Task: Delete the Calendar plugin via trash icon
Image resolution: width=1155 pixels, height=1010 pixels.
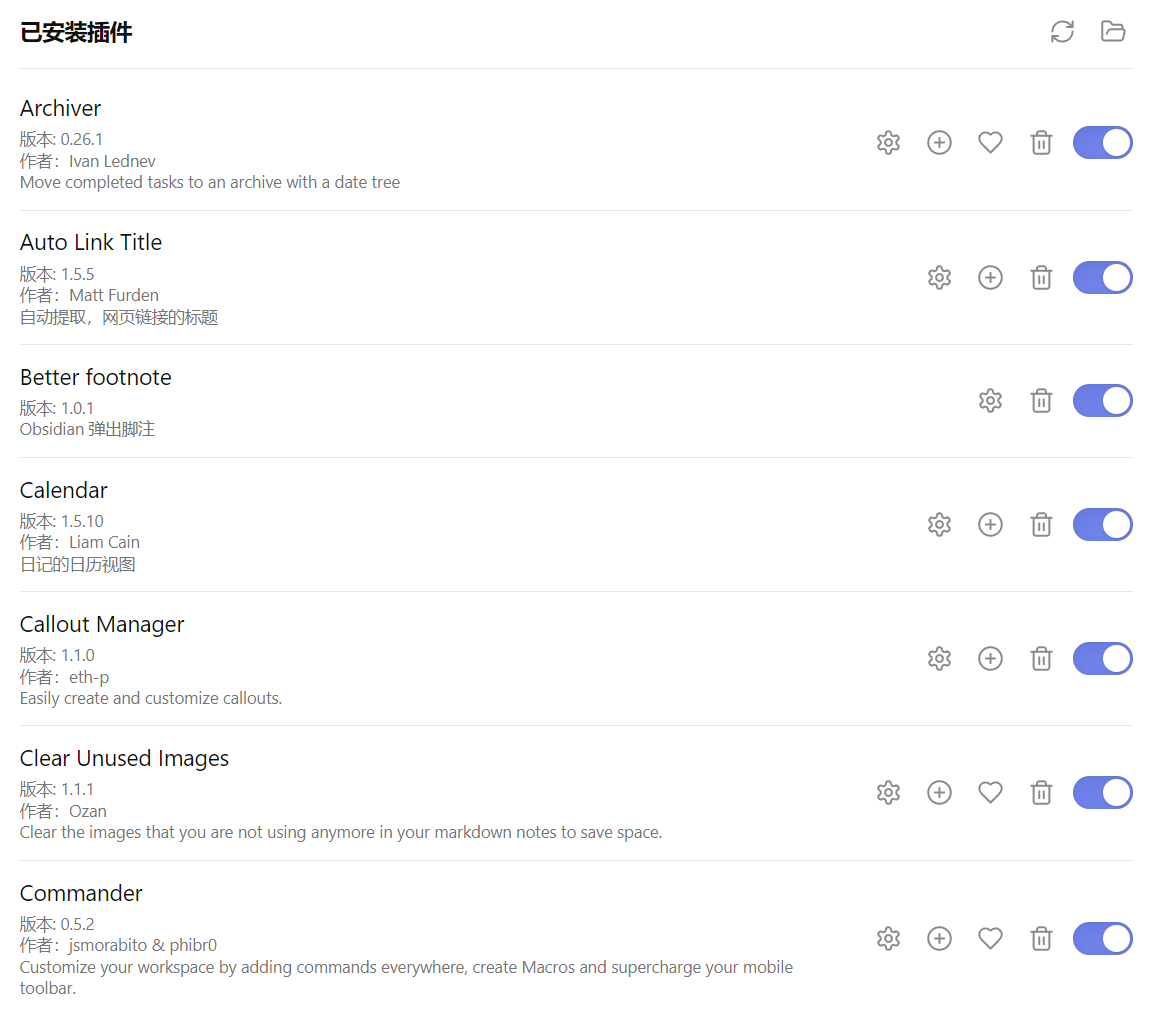Action: 1041,525
